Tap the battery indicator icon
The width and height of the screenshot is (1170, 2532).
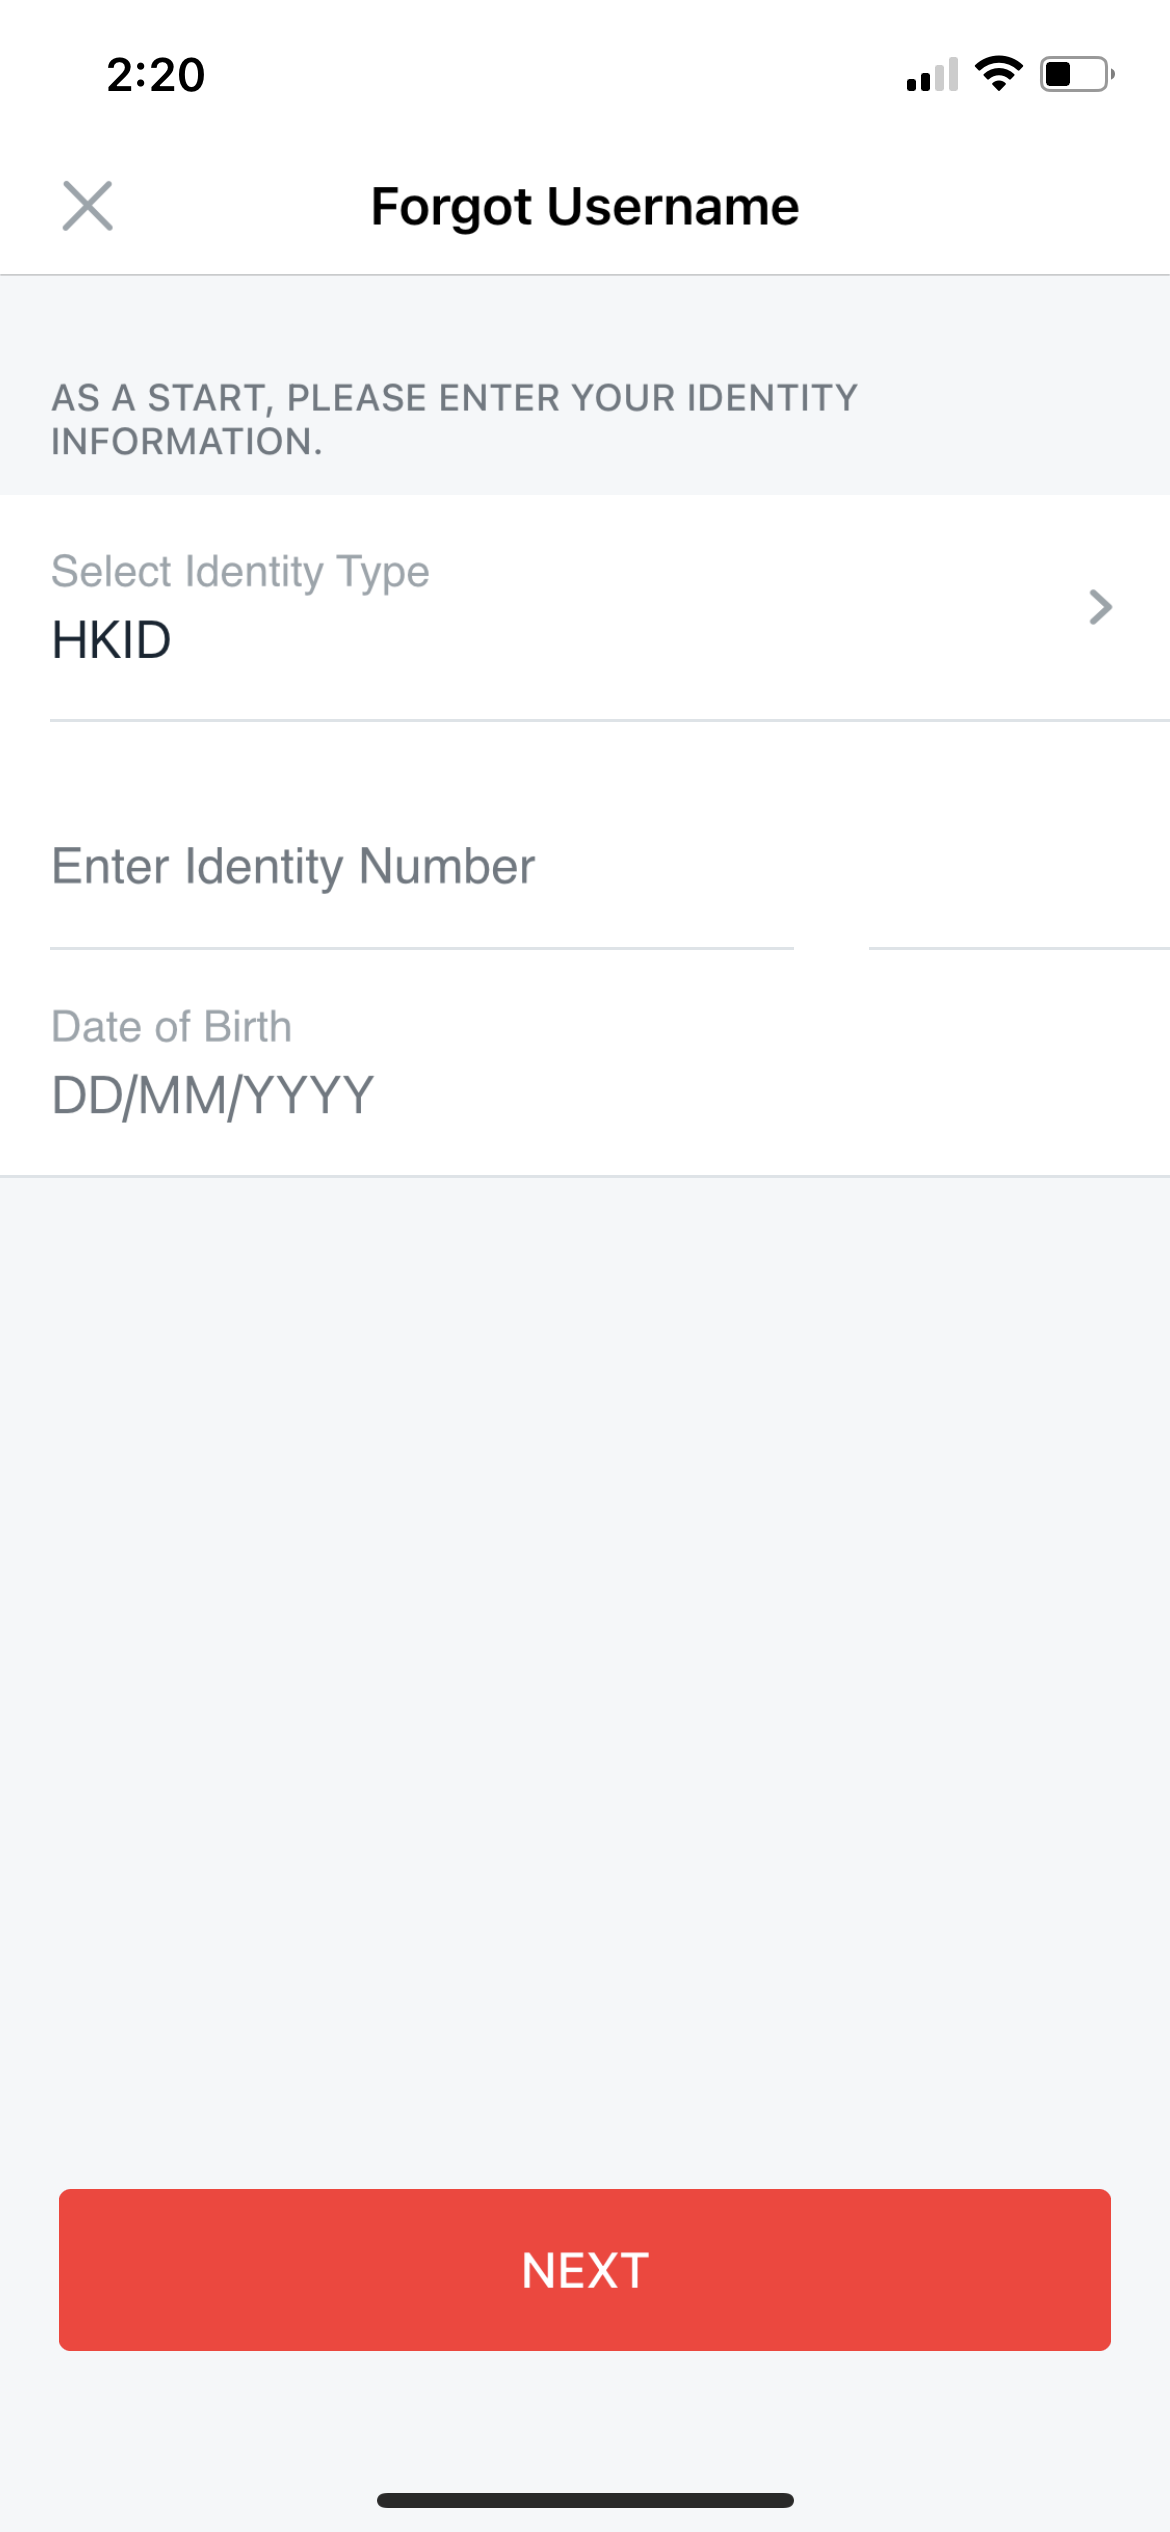1076,74
